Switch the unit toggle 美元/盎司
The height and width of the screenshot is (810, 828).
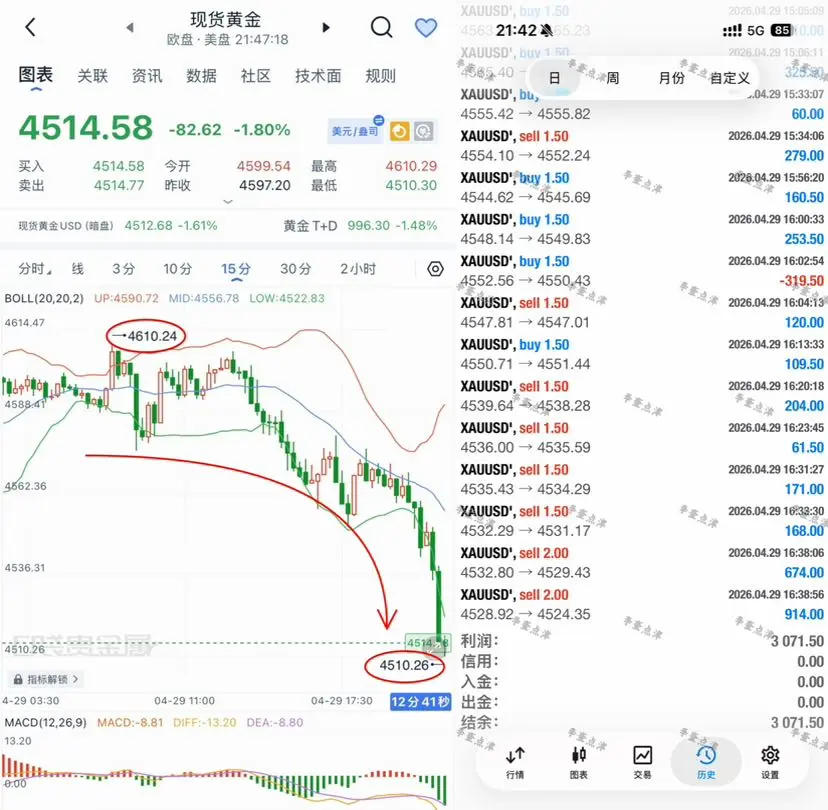(x=355, y=130)
